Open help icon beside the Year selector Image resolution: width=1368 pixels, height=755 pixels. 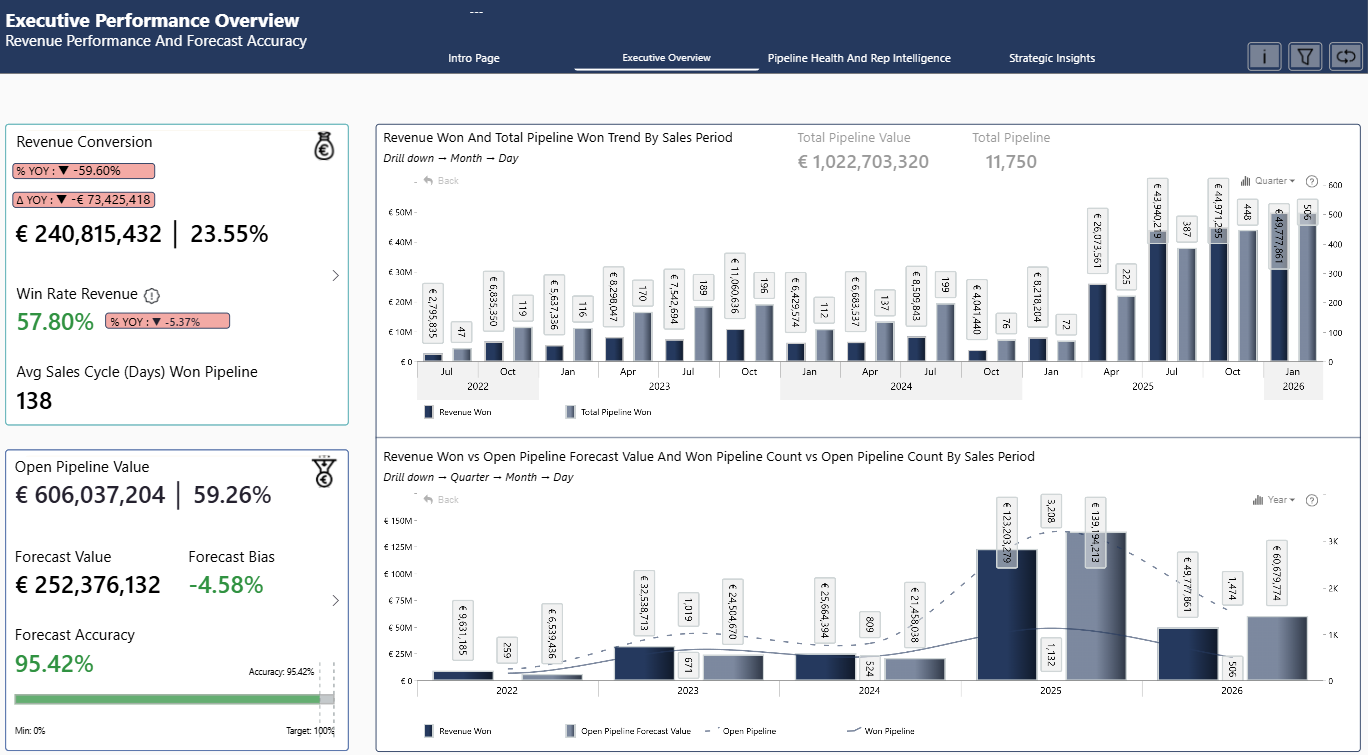(1312, 500)
